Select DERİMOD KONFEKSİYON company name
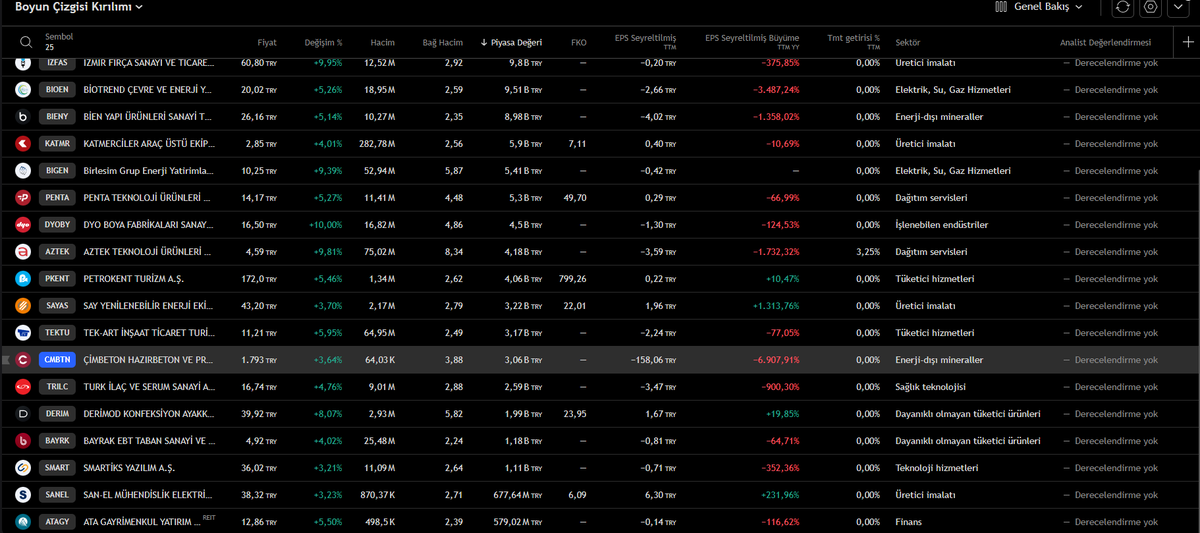This screenshot has height=533, width=1200. (148, 414)
